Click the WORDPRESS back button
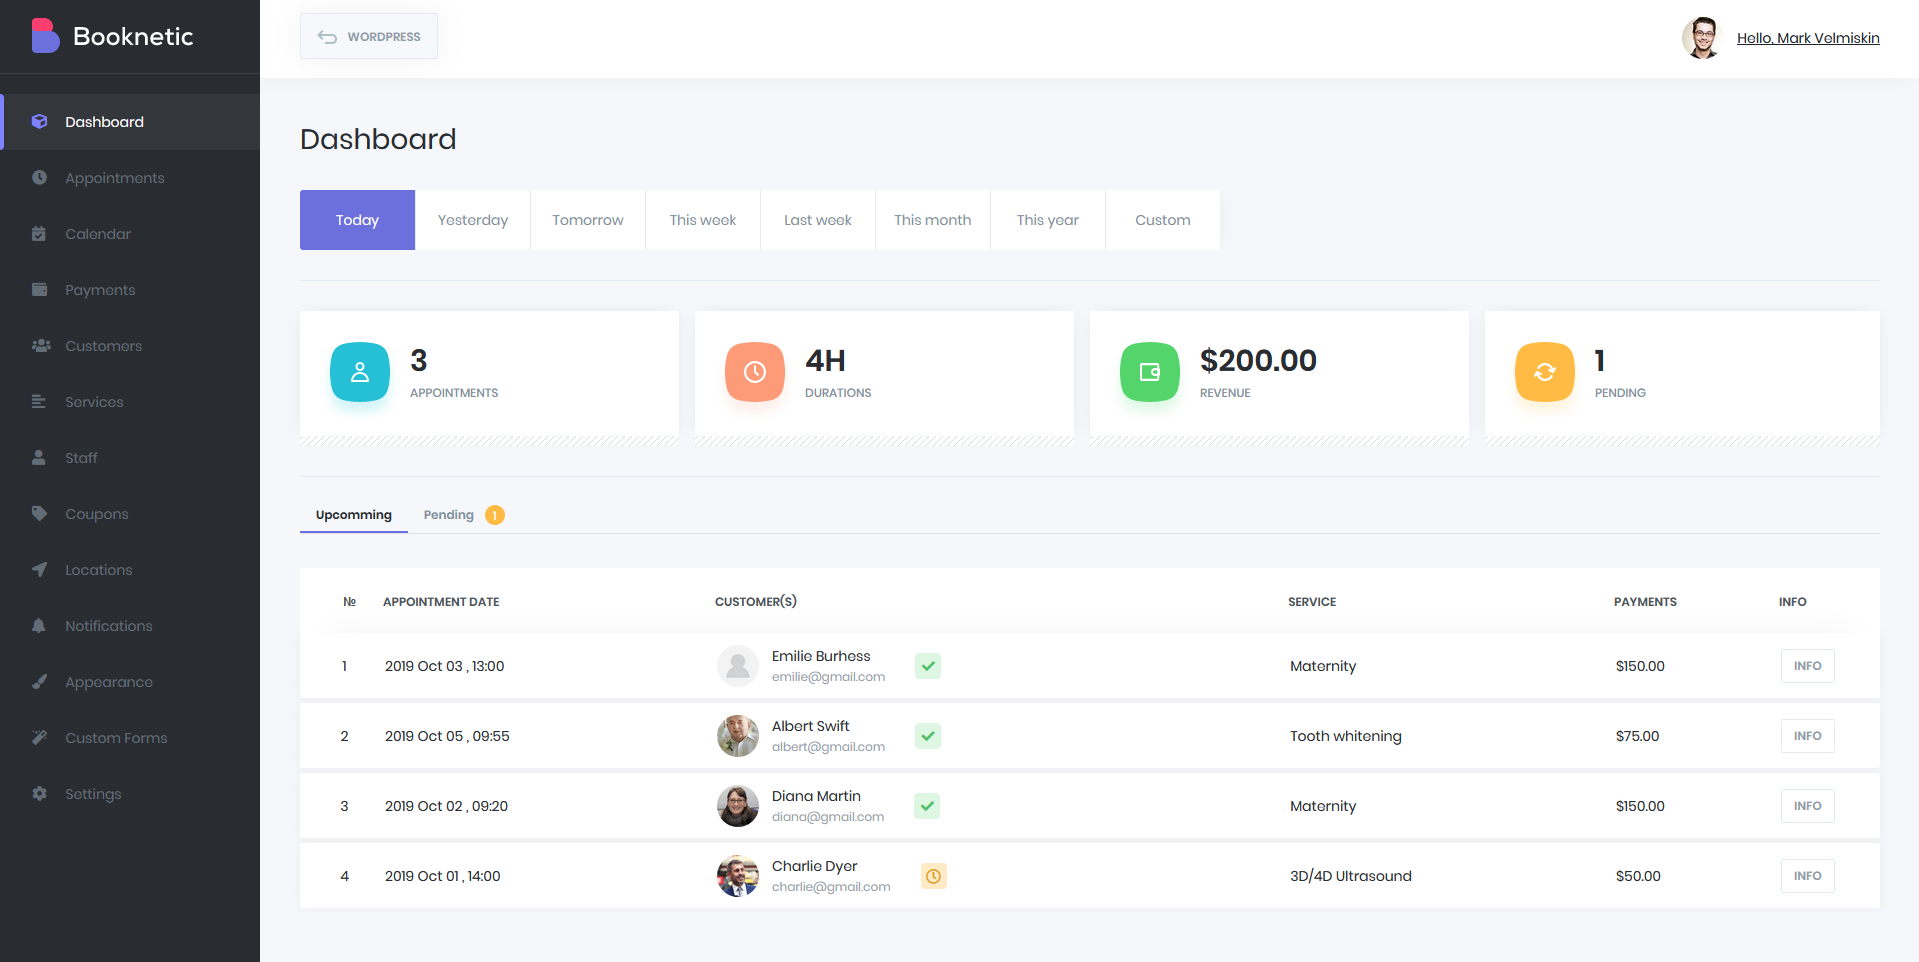1919x962 pixels. 368,36
